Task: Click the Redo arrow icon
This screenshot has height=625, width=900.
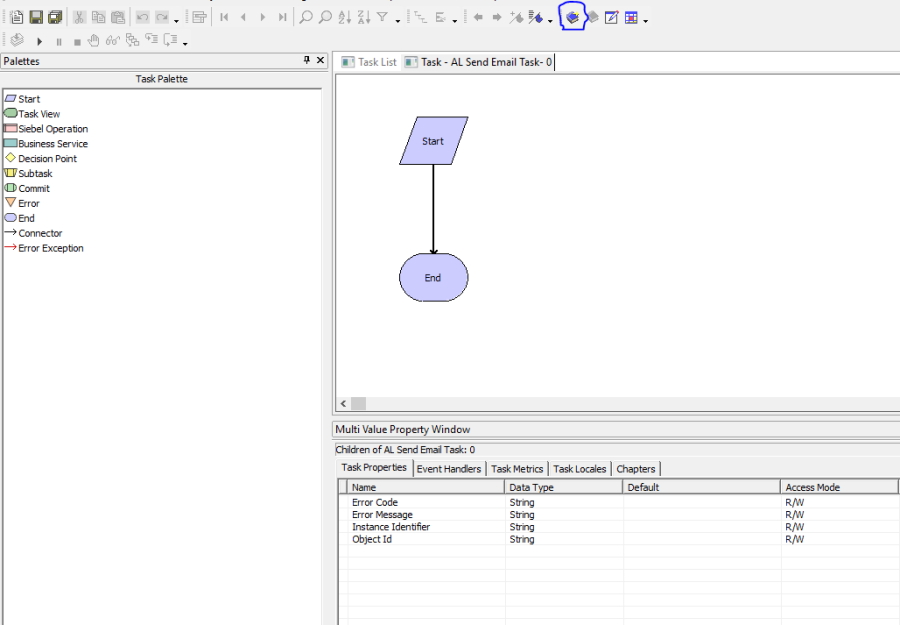Action: [x=162, y=18]
